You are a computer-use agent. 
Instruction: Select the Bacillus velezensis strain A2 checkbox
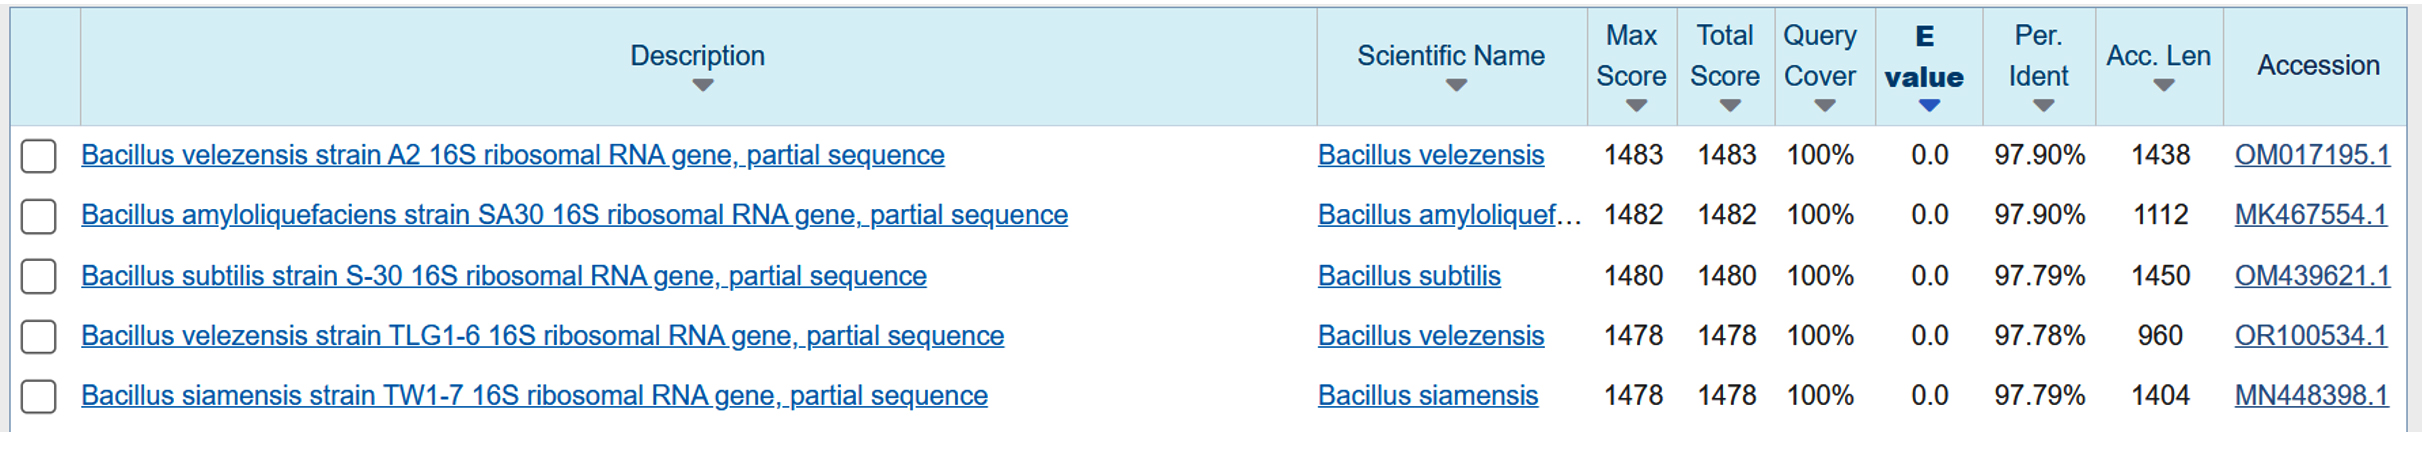click(x=39, y=156)
